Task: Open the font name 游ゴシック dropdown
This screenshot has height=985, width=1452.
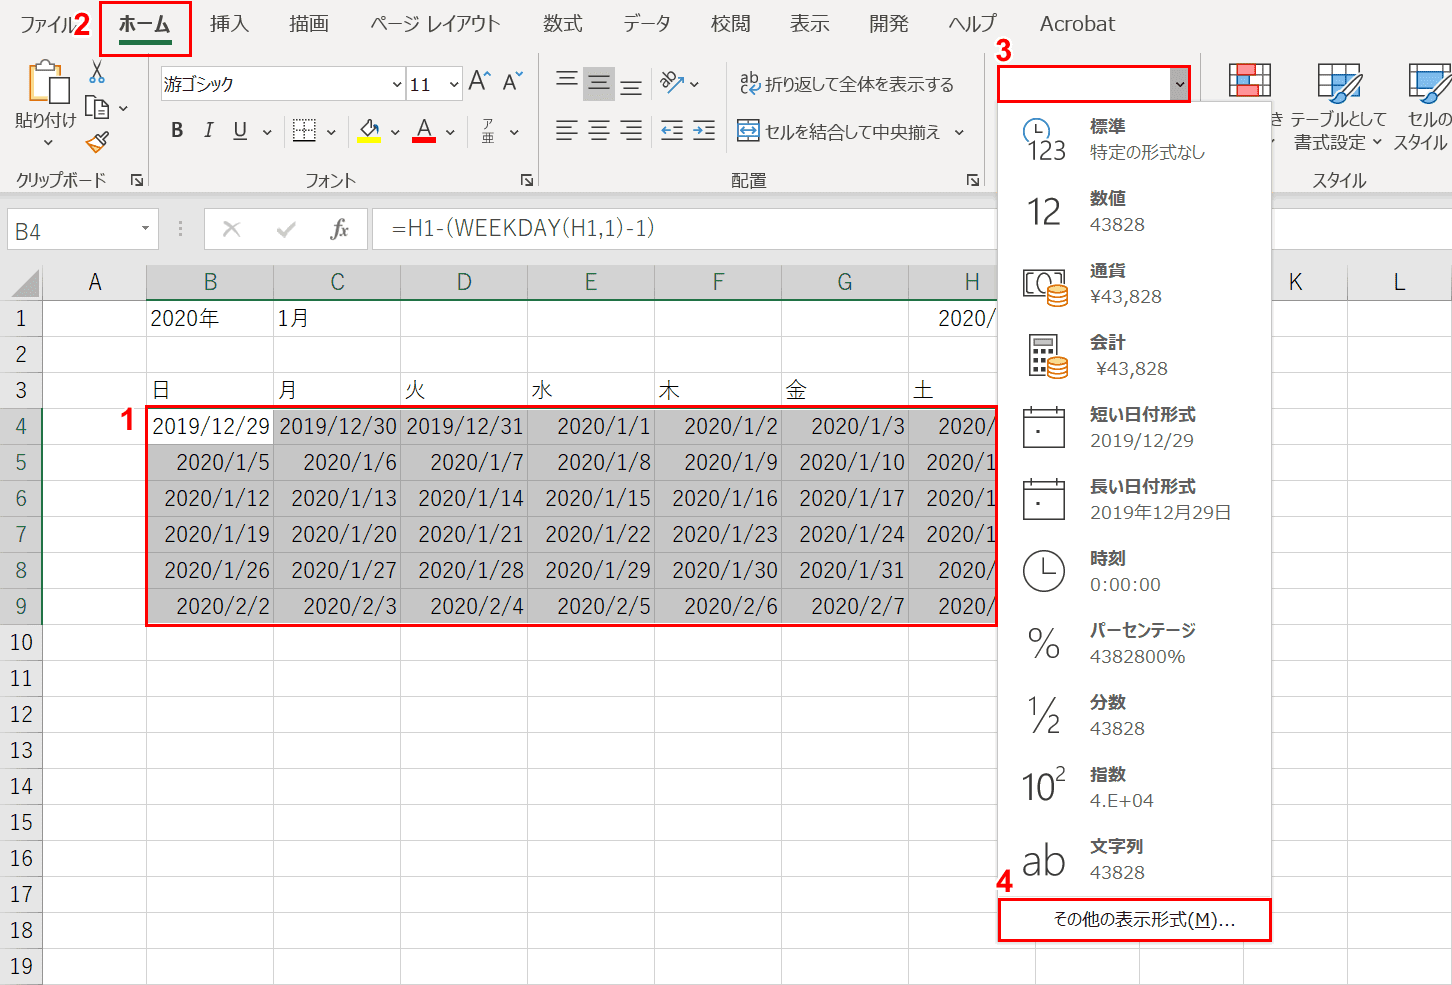Action: pyautogui.click(x=397, y=85)
